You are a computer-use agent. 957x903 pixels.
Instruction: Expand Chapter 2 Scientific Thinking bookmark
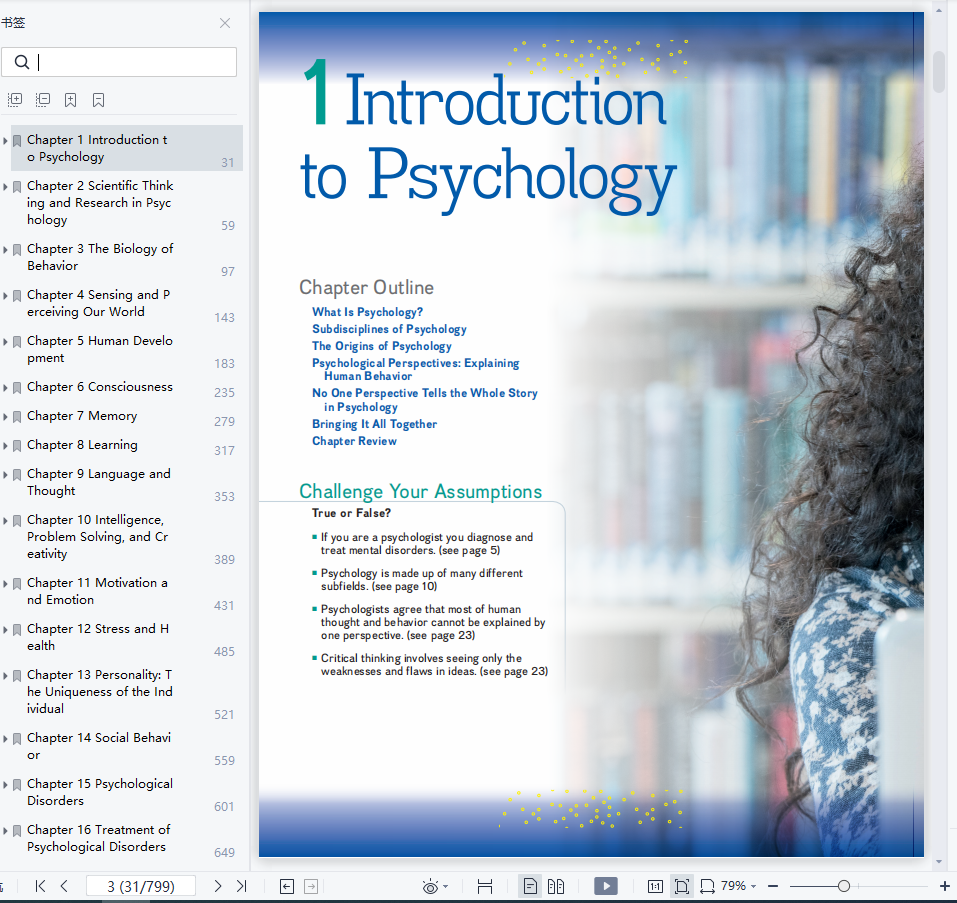coord(5,187)
